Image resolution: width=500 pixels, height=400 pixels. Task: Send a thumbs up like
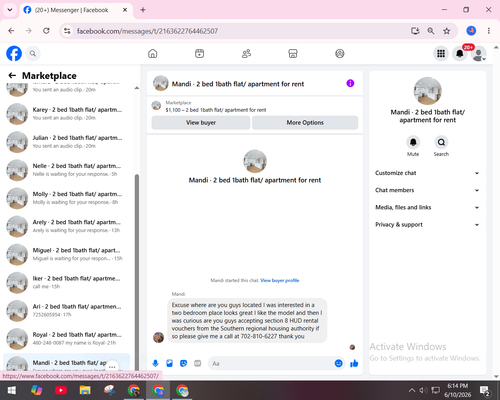pos(354,363)
